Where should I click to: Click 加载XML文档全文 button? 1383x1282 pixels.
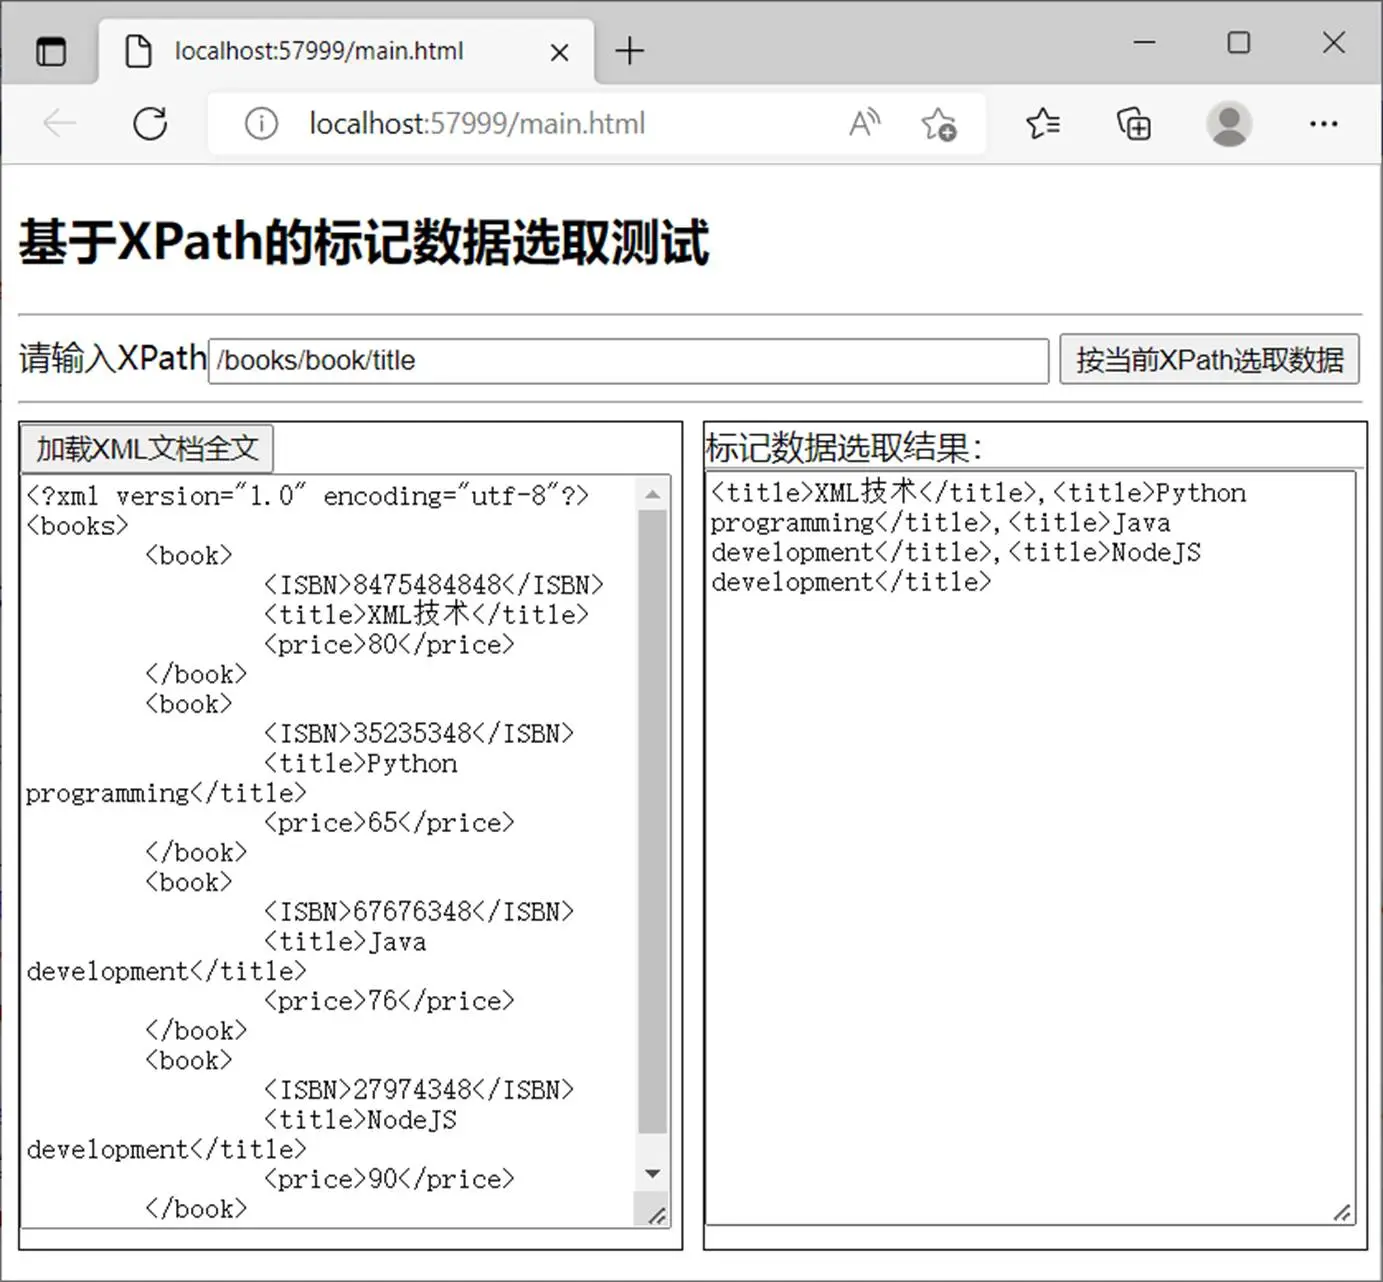coord(147,449)
